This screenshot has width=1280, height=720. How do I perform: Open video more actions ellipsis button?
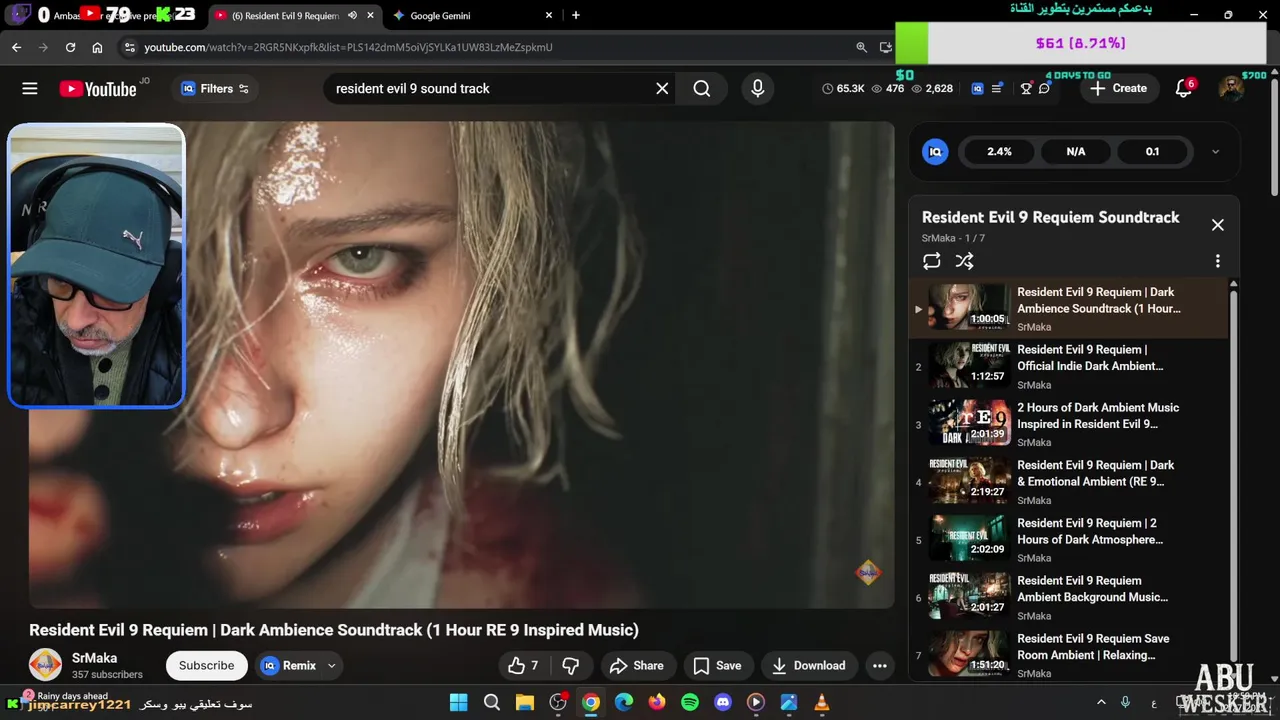pos(879,666)
